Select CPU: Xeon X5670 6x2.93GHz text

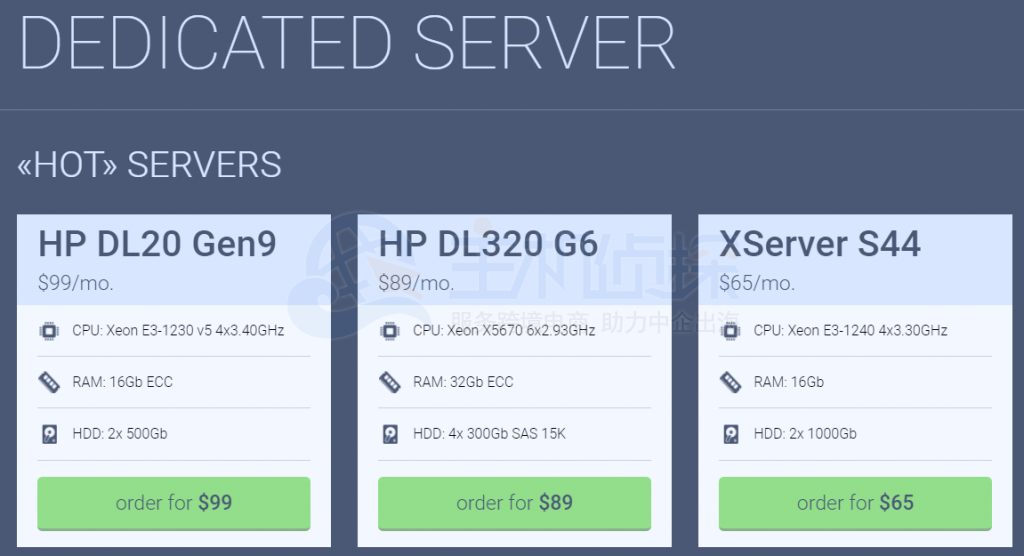(504, 331)
